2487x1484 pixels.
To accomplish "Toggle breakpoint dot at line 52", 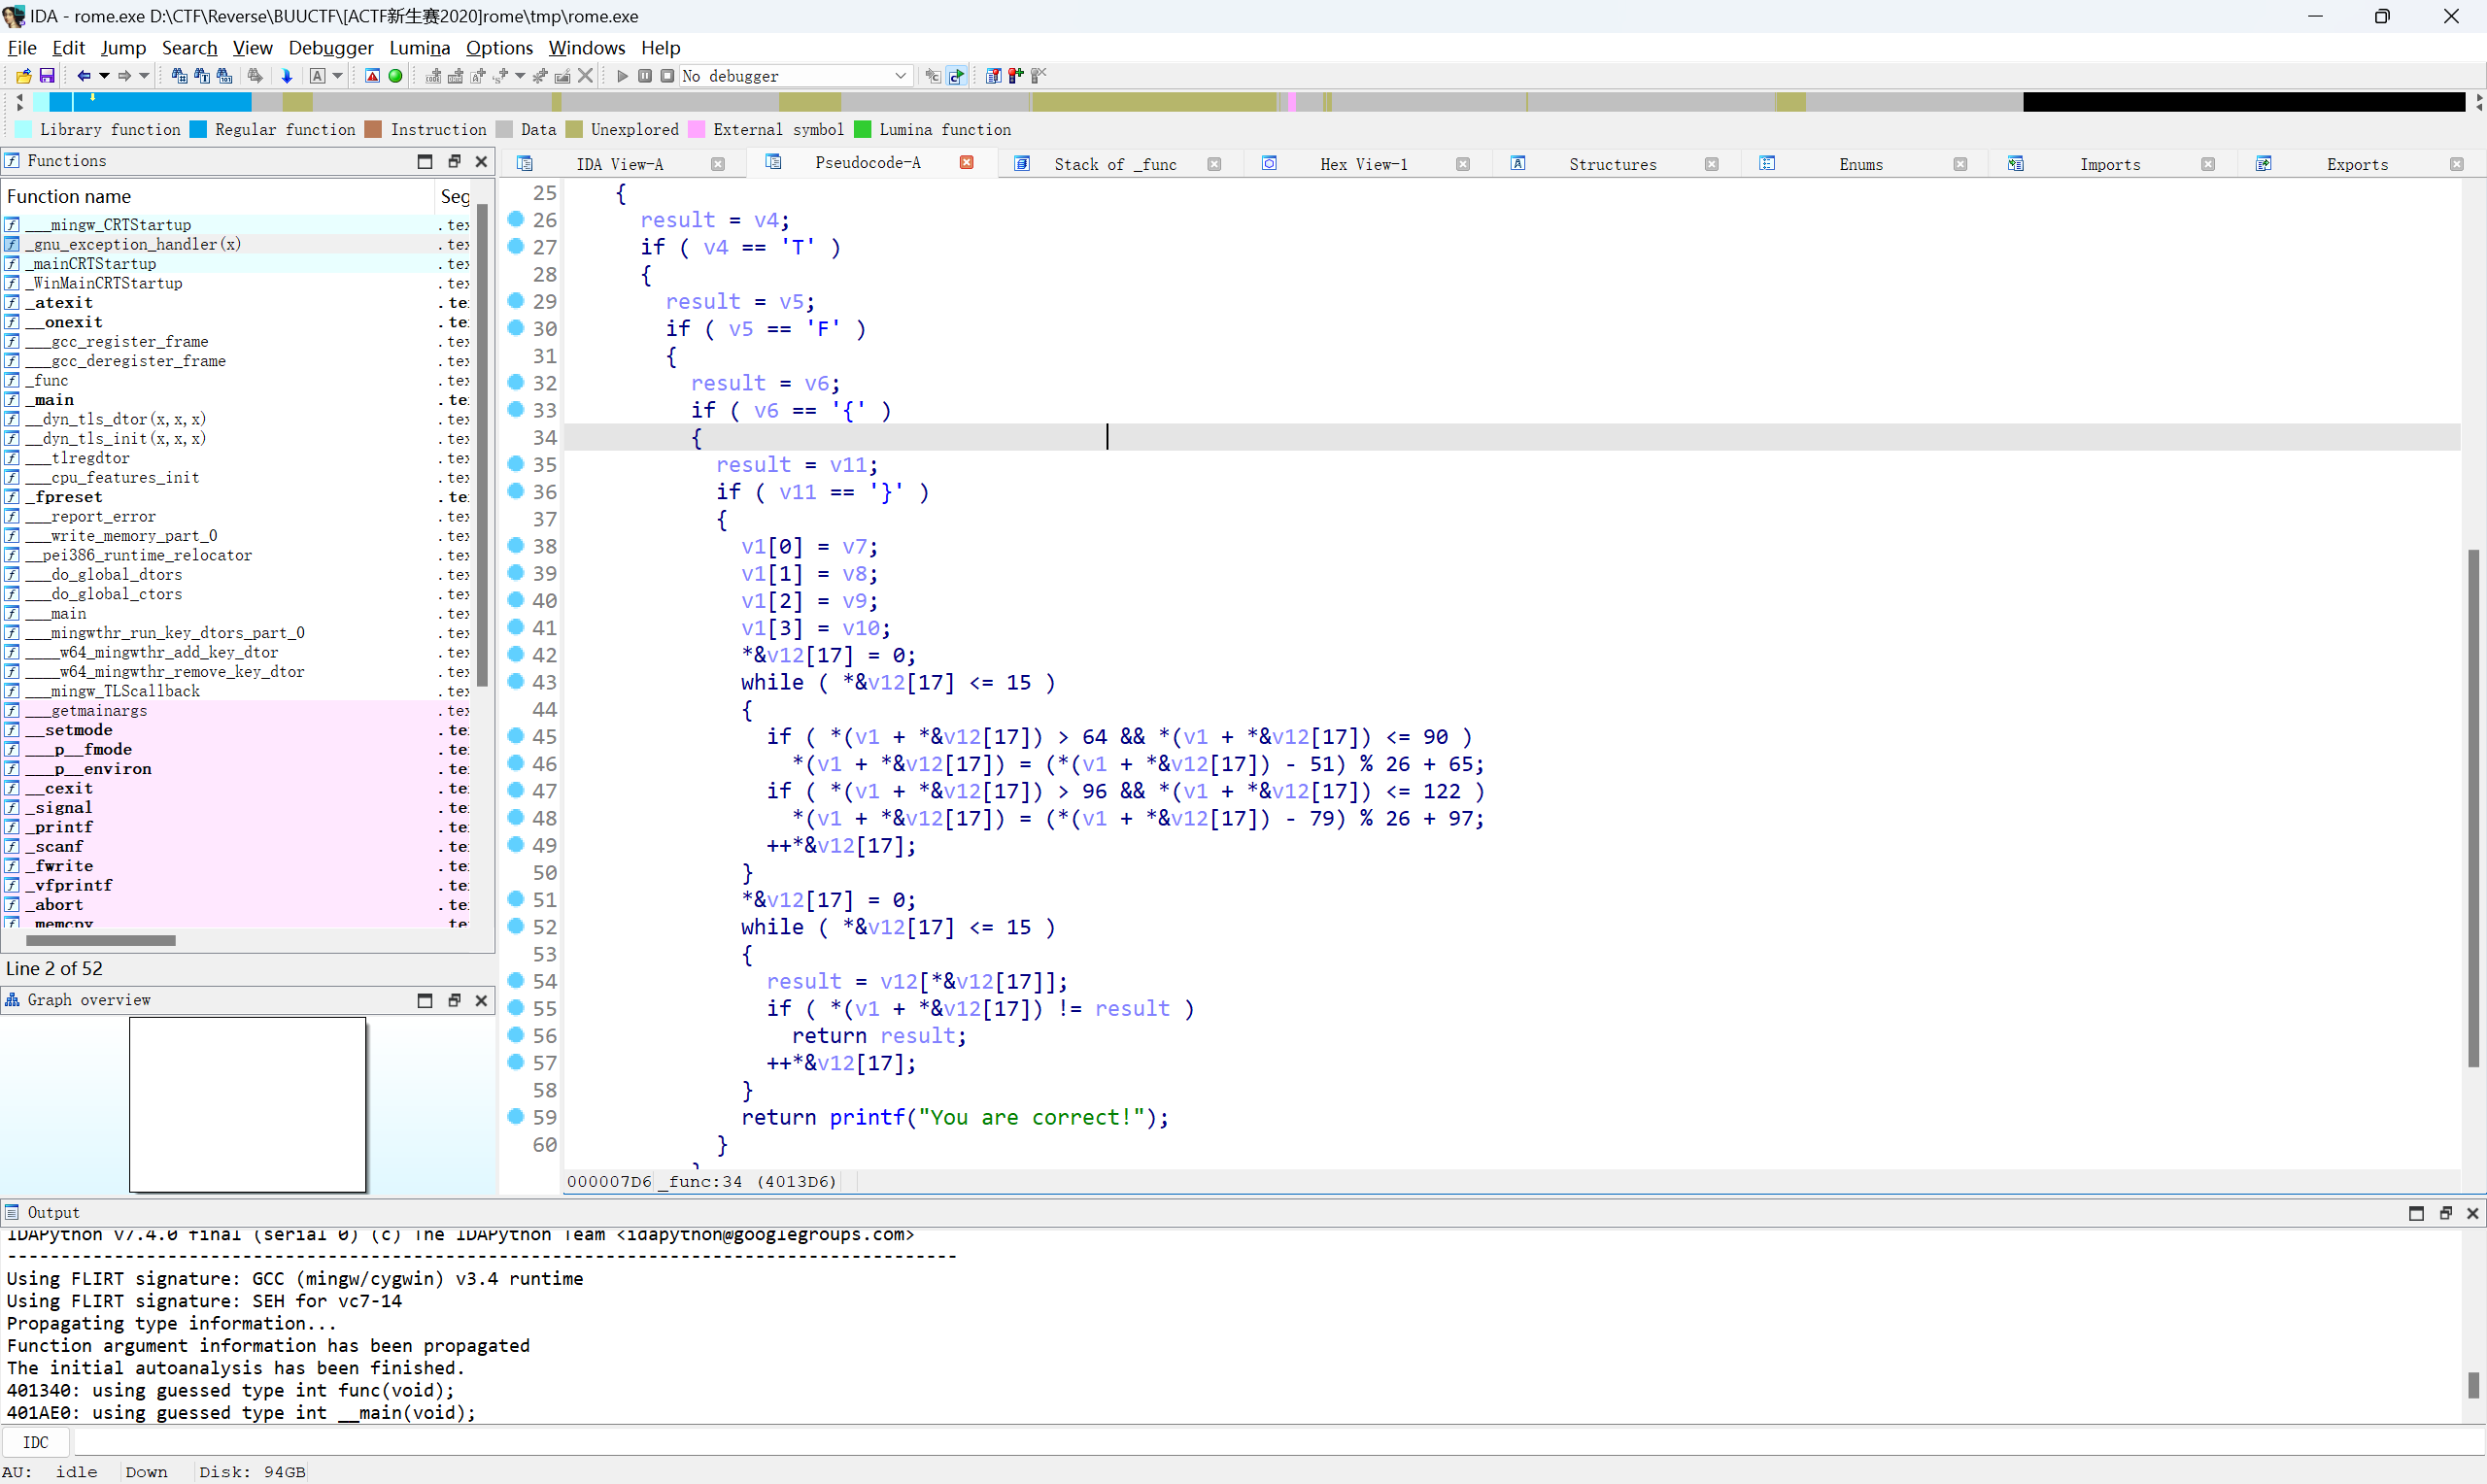I will 516,926.
